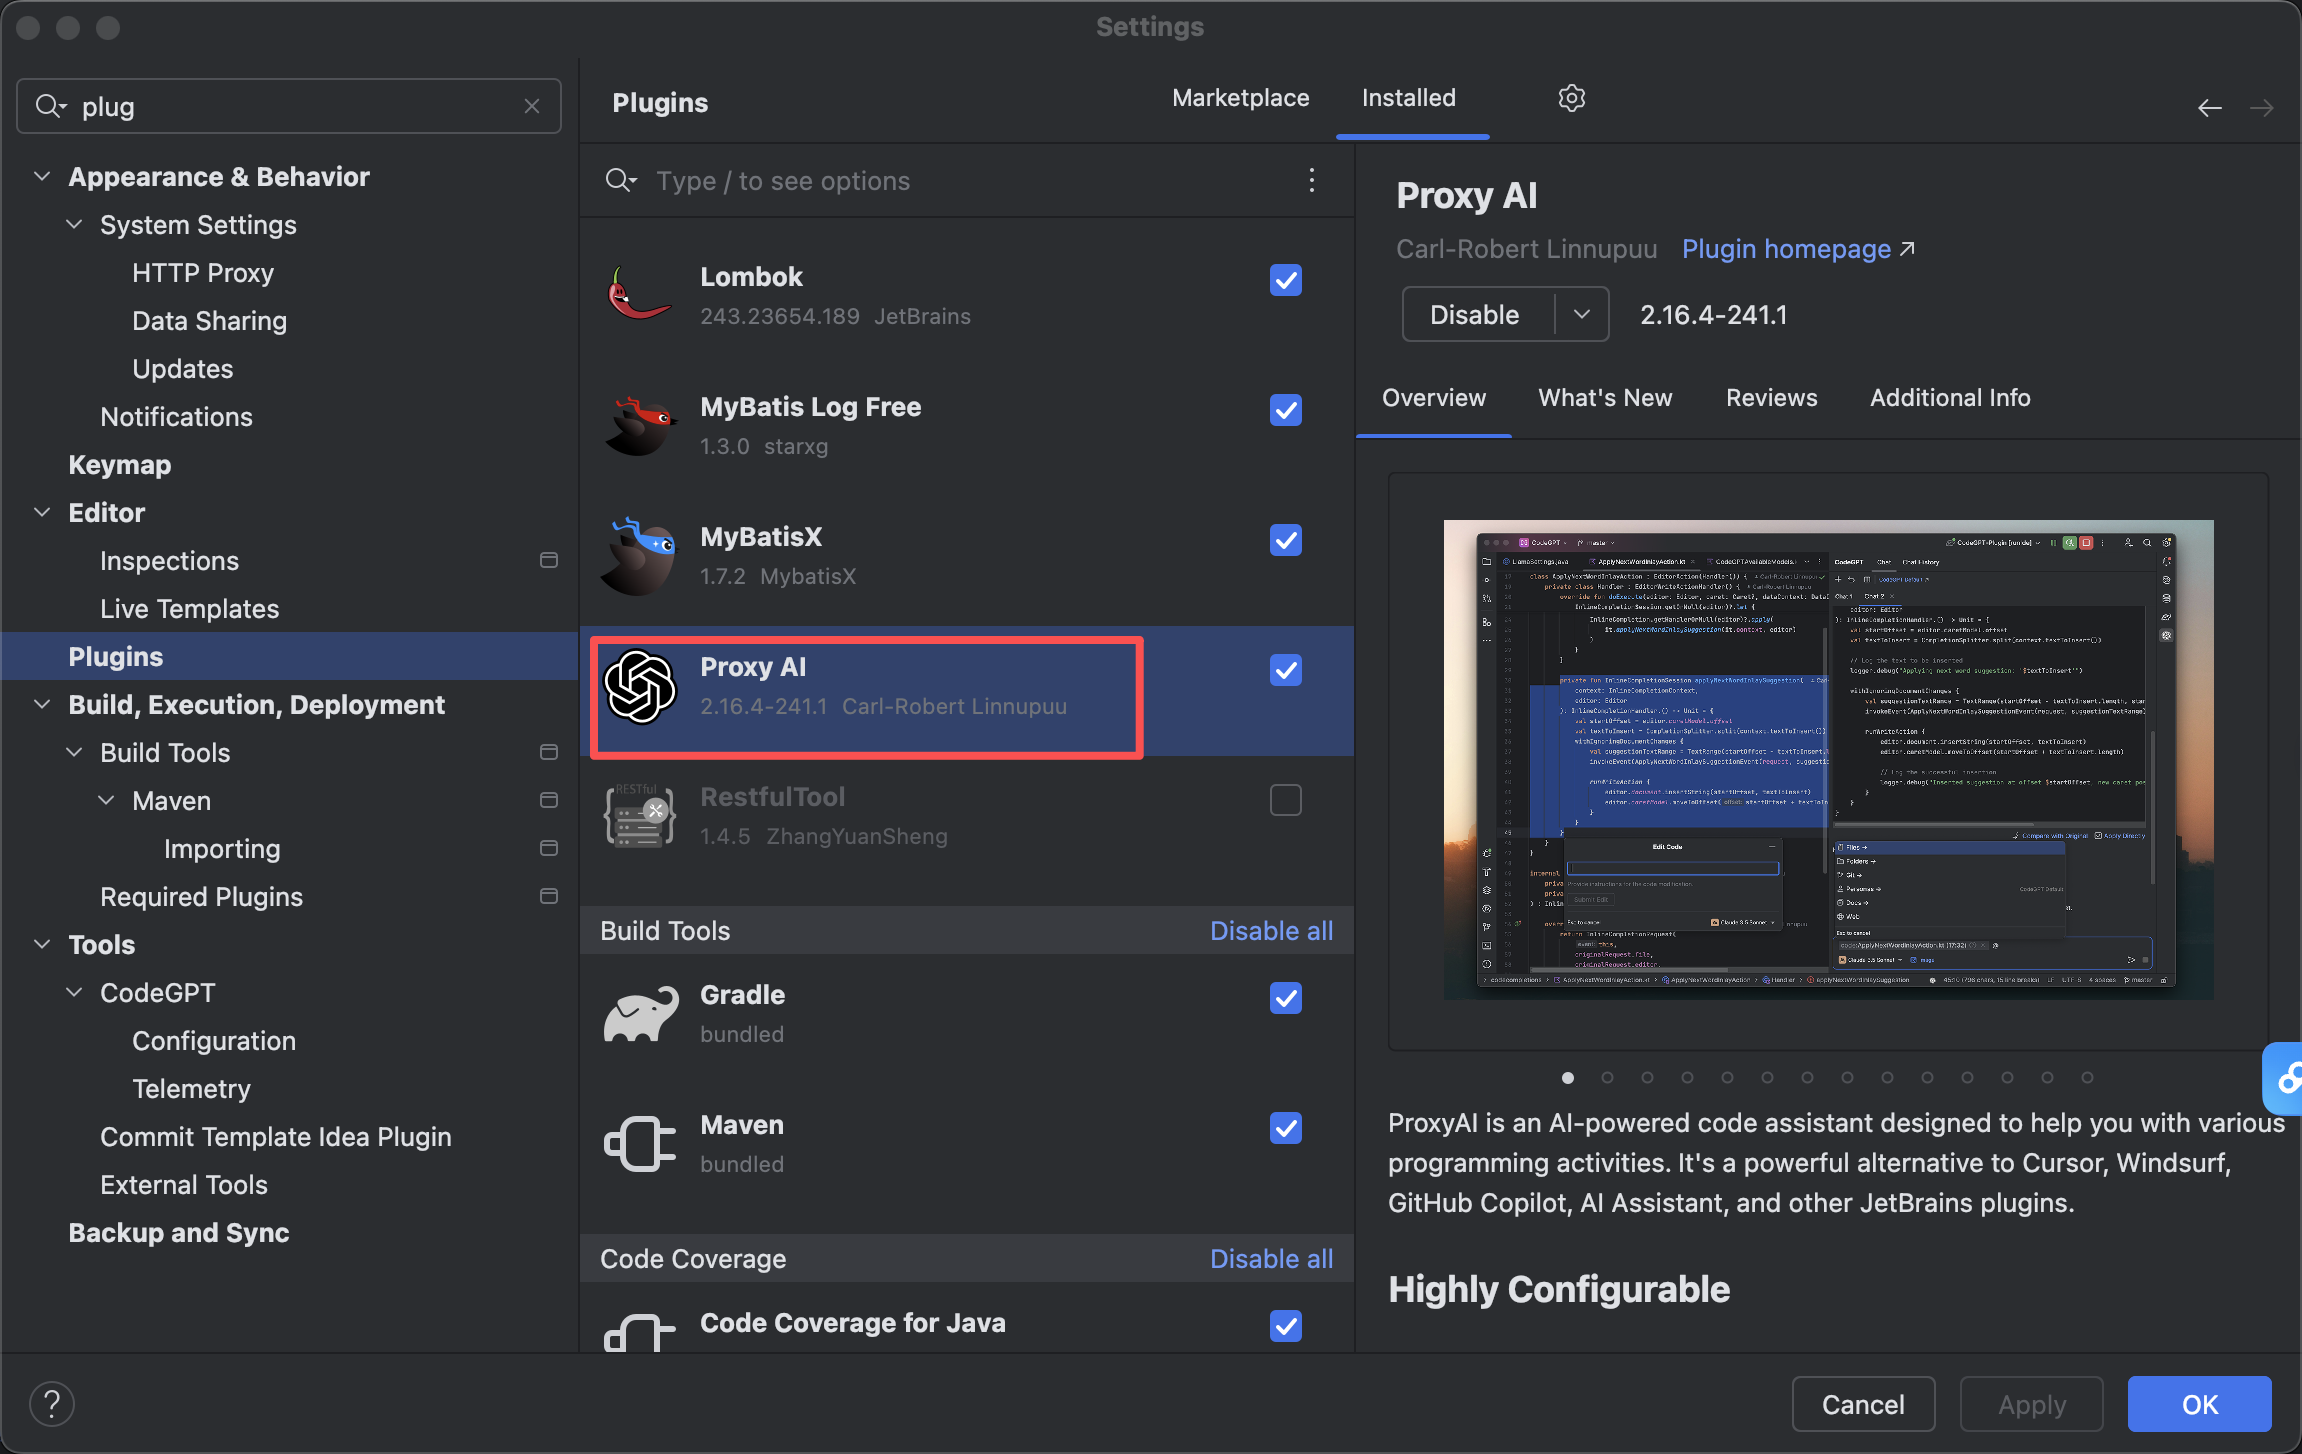The height and width of the screenshot is (1454, 2302).
Task: Uncheck the Lombok plugin checkbox
Action: (1285, 280)
